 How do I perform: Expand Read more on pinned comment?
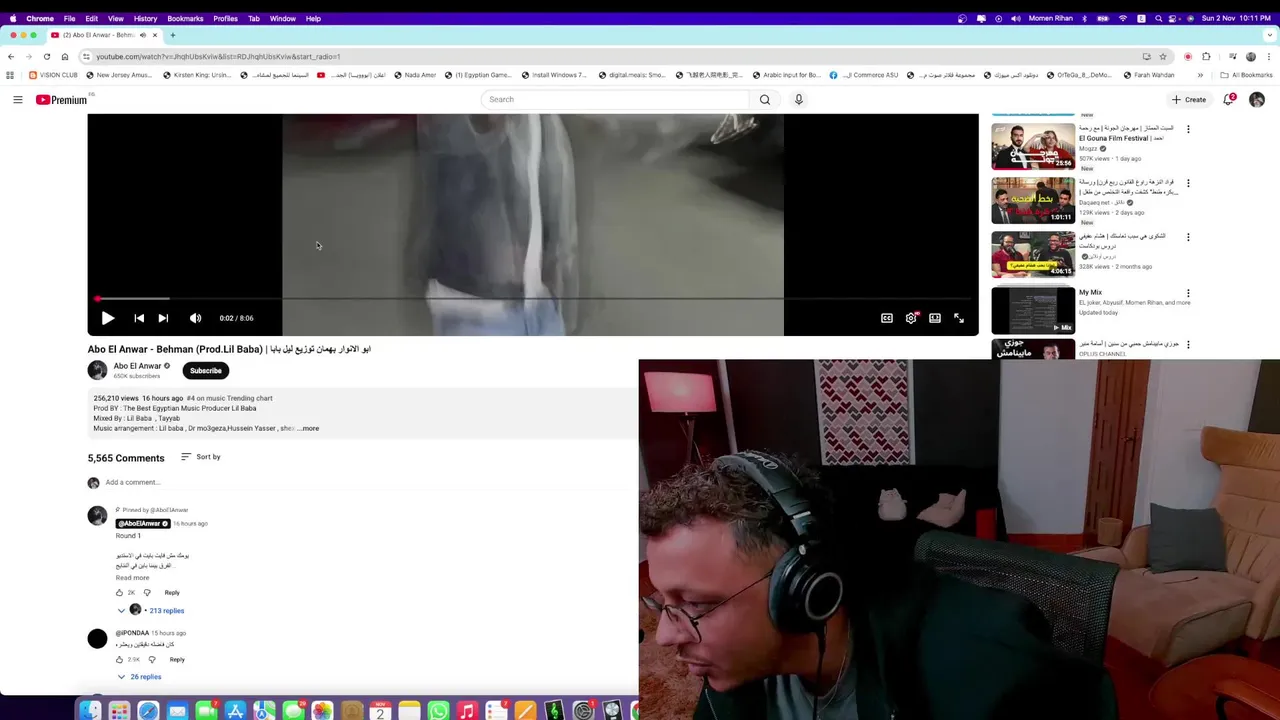pos(132,578)
